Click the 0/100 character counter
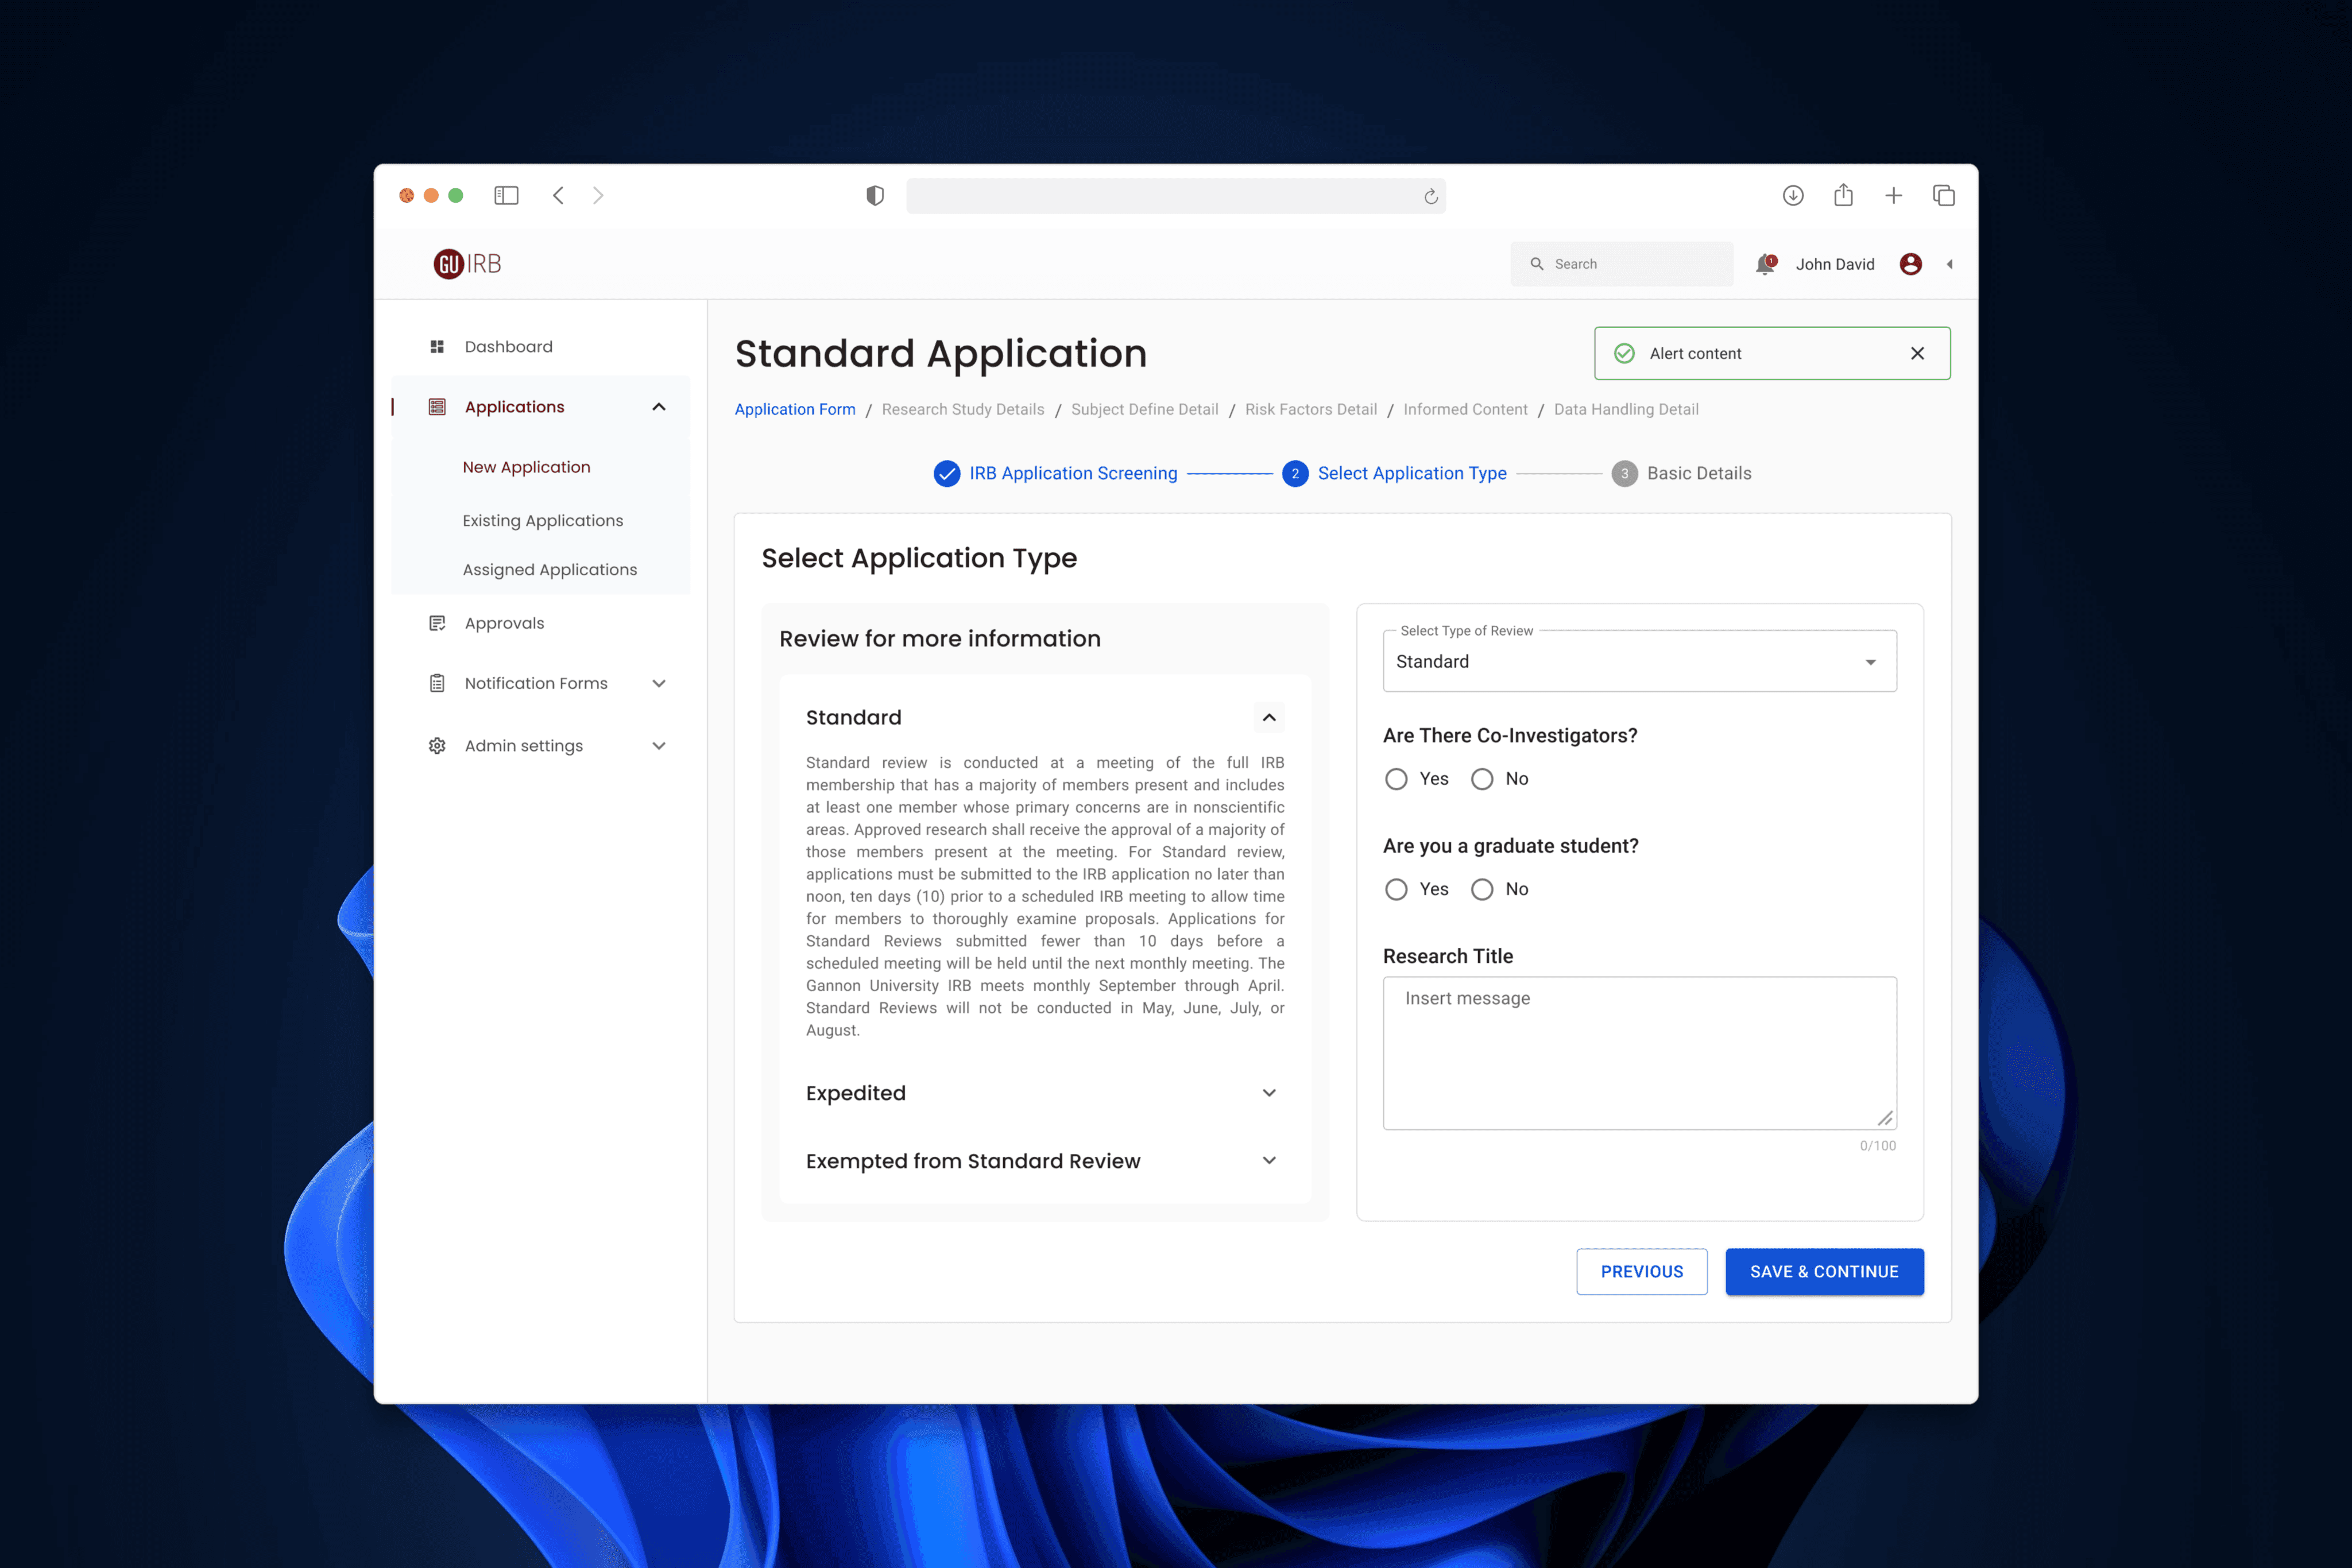This screenshot has width=2352, height=1568. point(1877,1146)
